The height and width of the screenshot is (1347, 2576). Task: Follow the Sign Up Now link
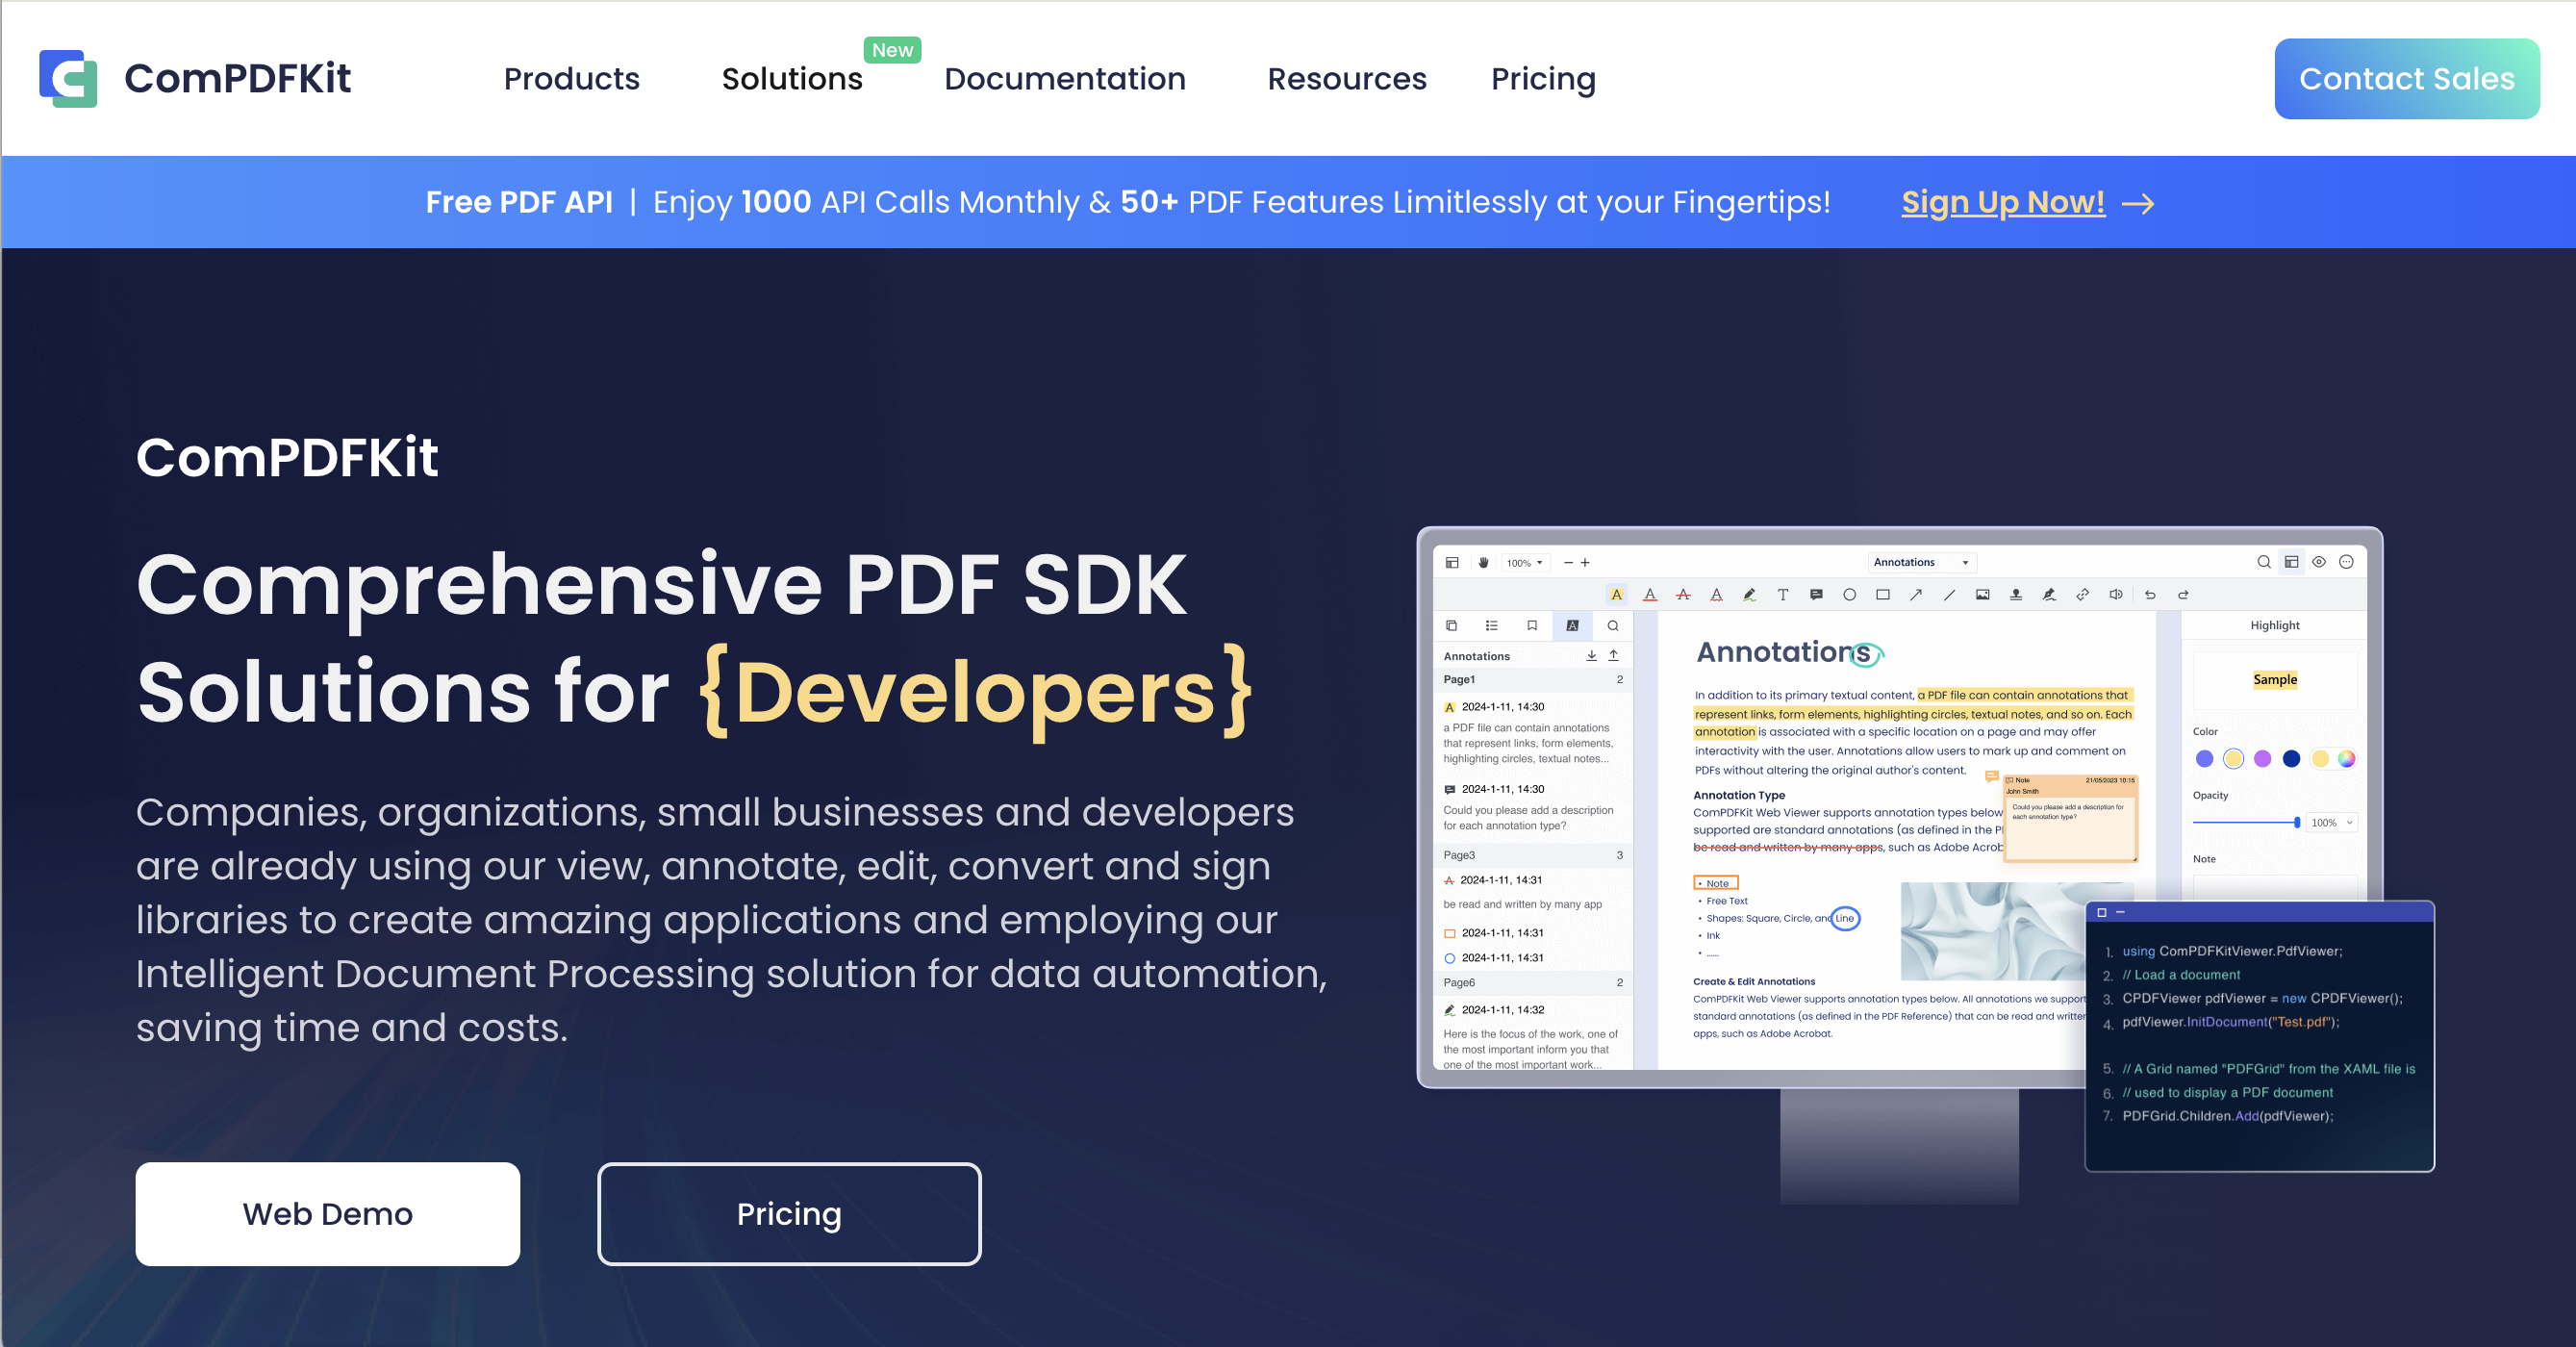2002,202
